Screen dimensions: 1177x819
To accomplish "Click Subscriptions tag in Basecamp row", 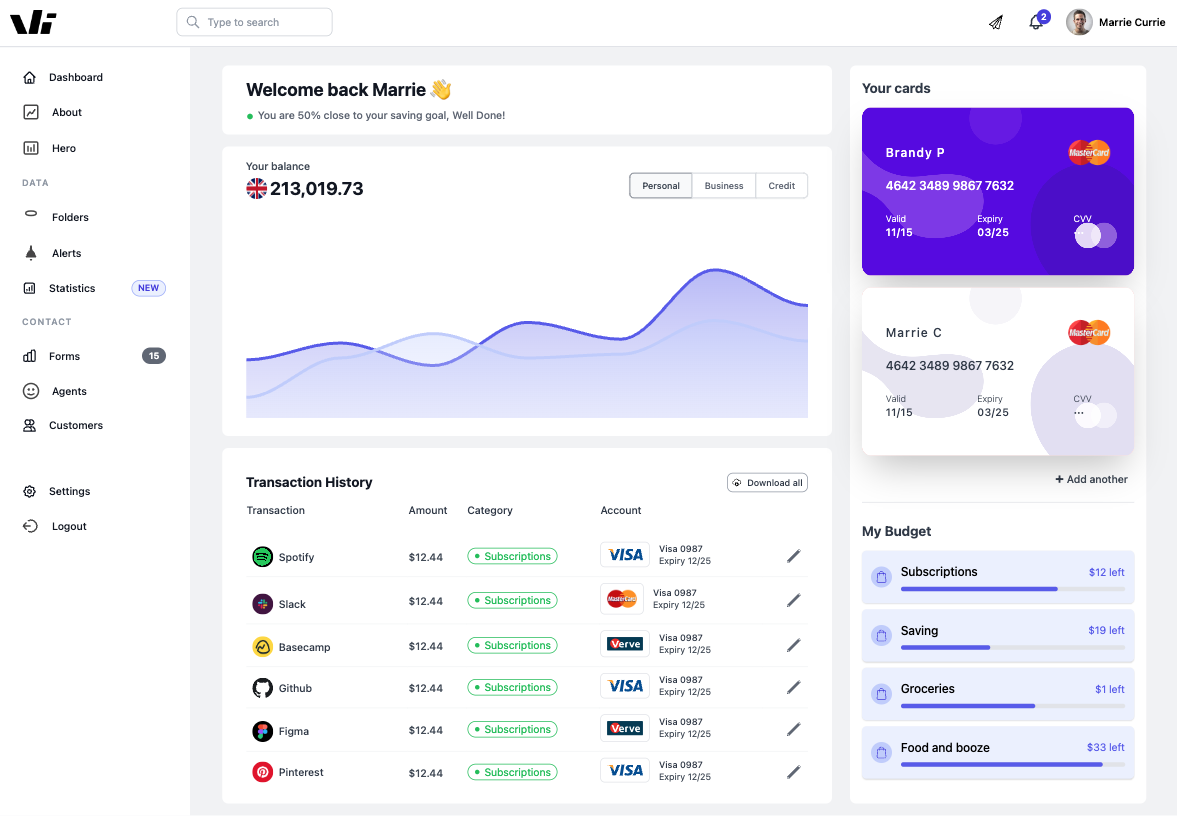I will tap(512, 646).
